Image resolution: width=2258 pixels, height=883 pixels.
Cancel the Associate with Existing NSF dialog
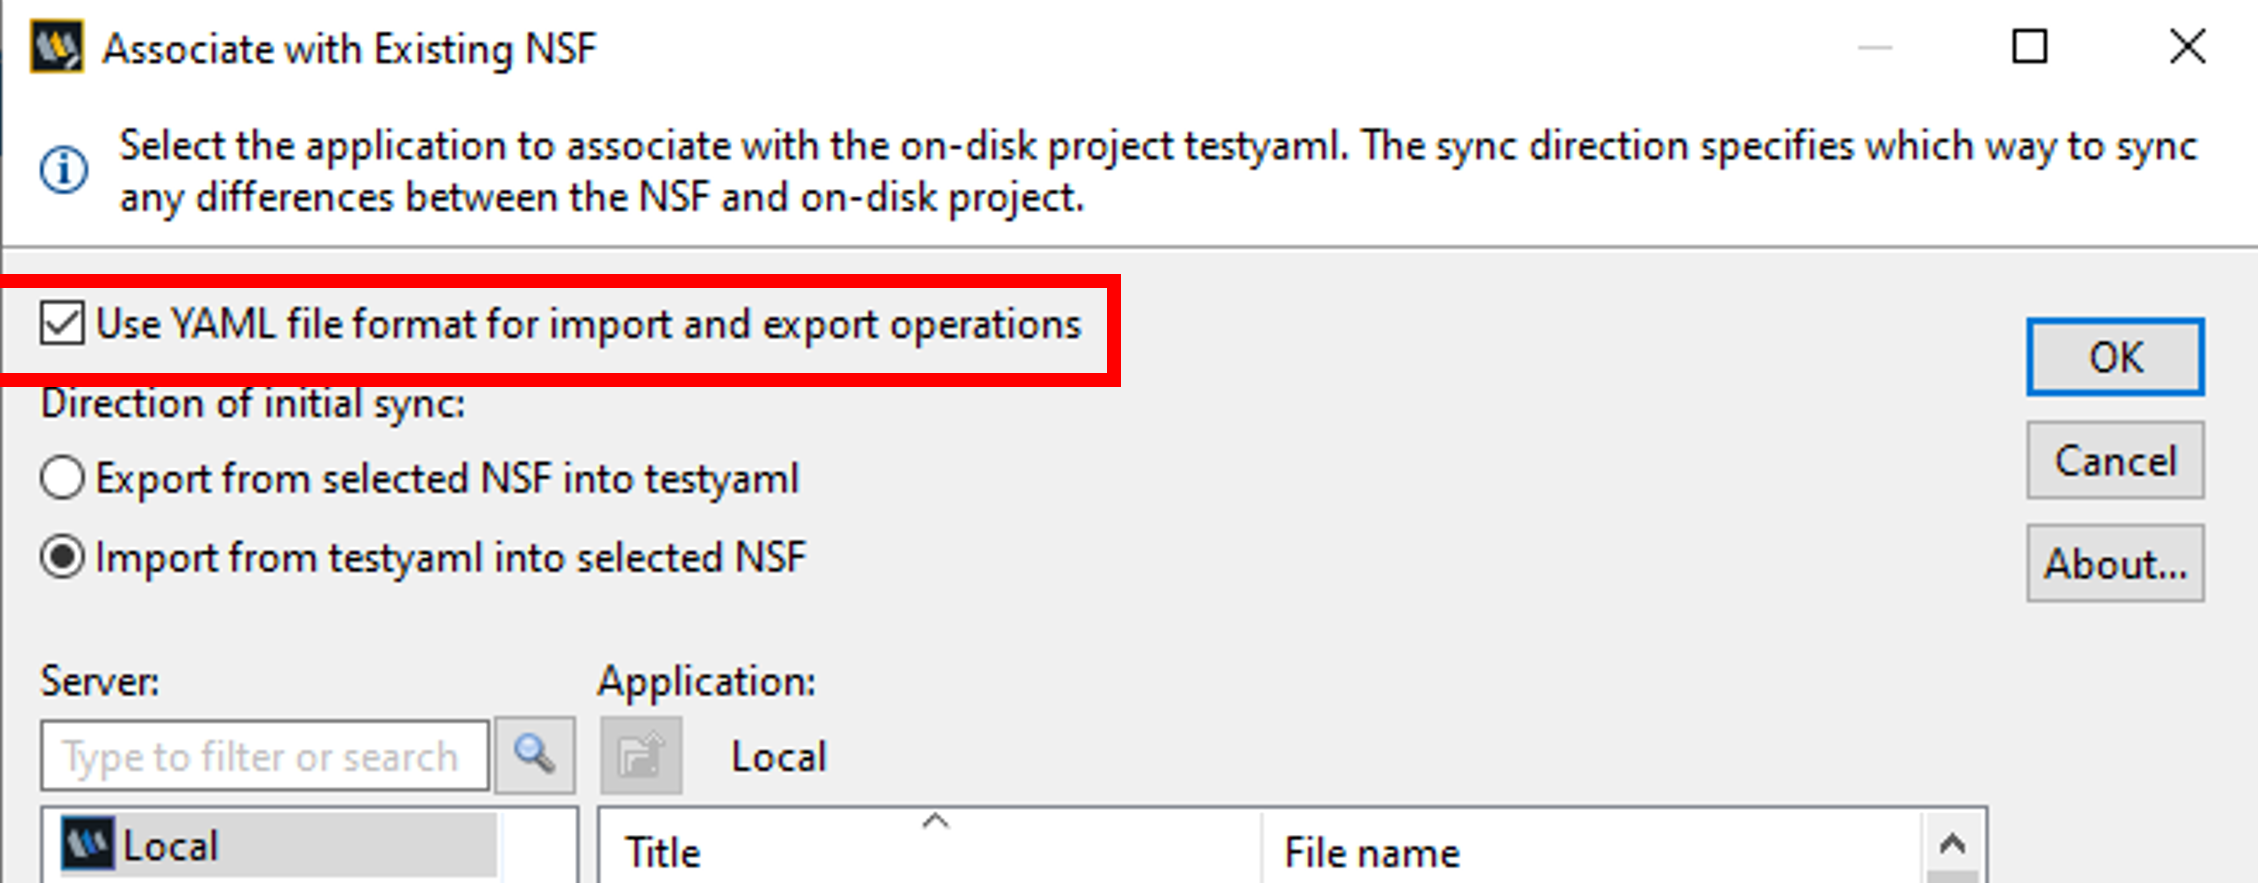coord(2114,460)
